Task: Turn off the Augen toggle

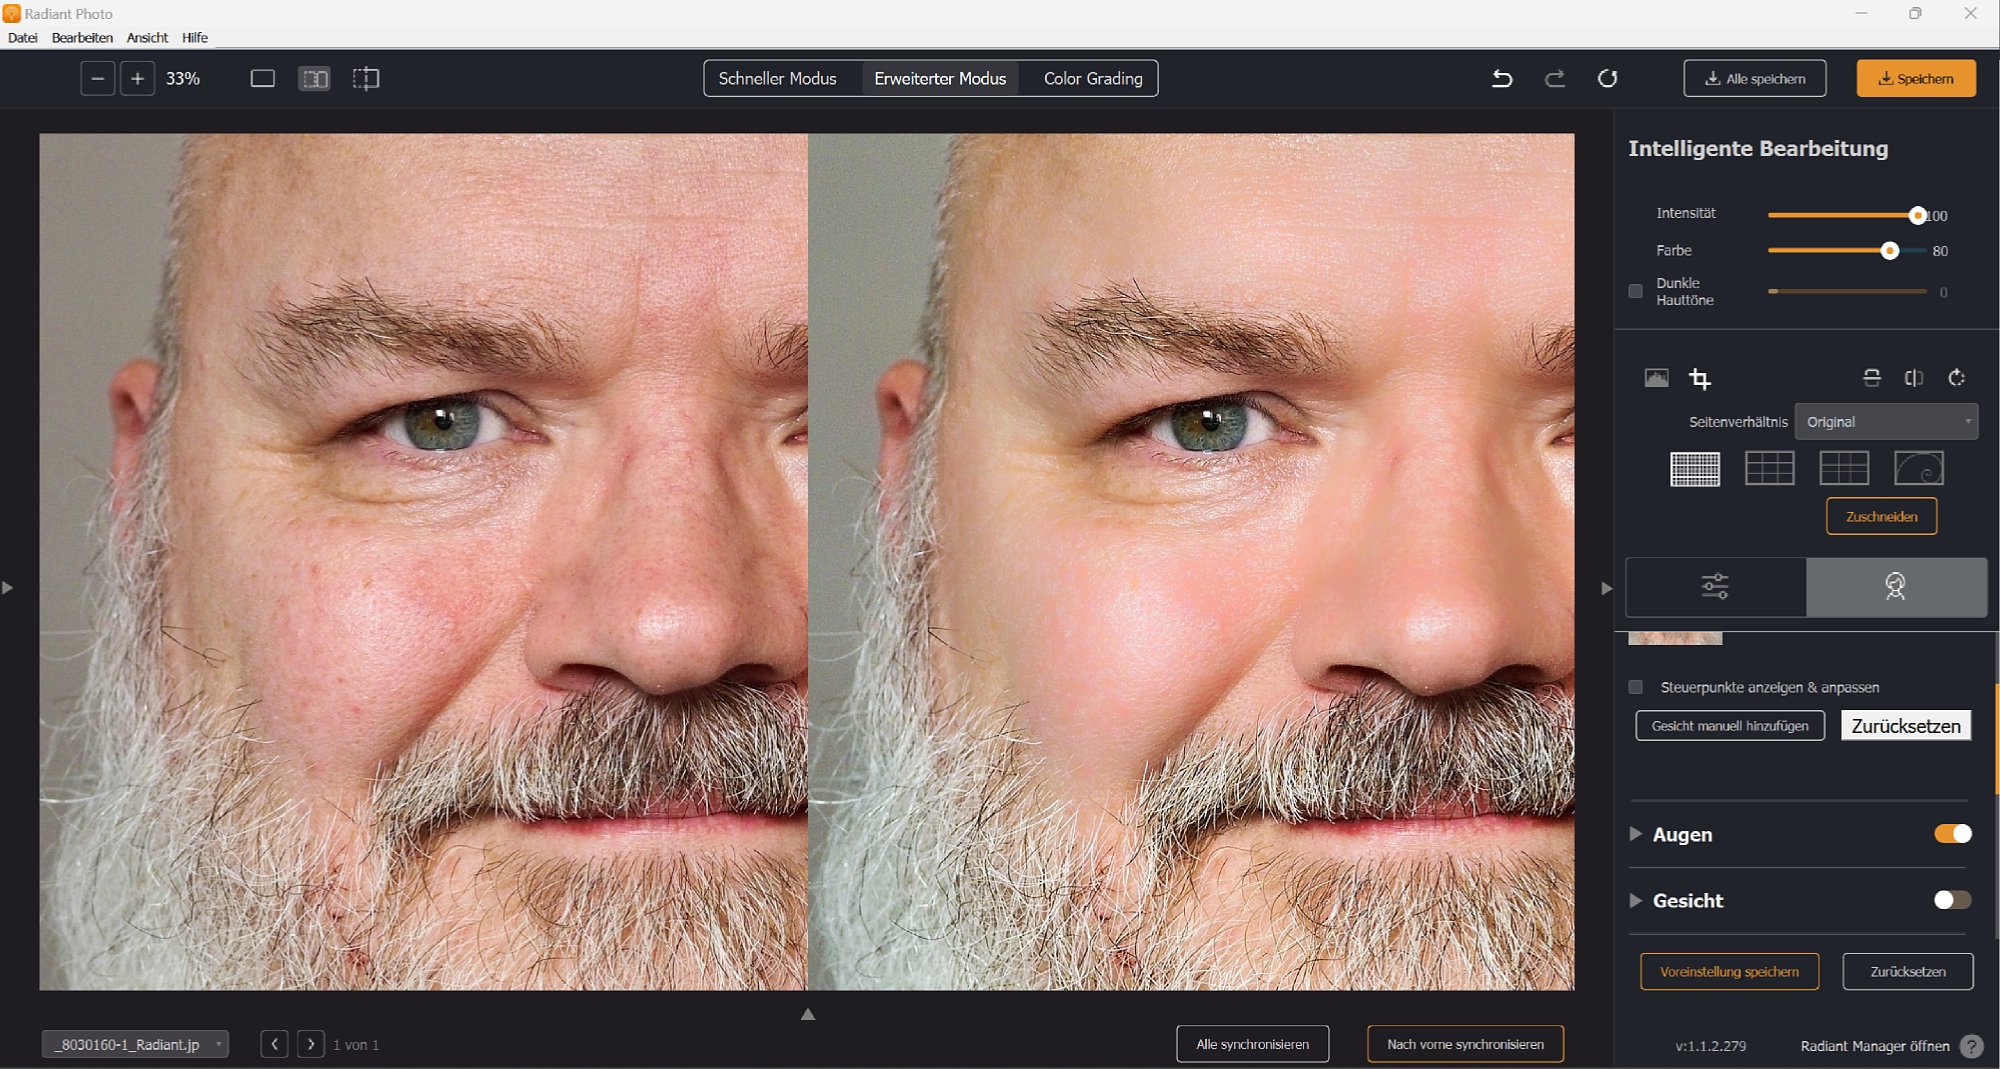Action: click(1953, 834)
